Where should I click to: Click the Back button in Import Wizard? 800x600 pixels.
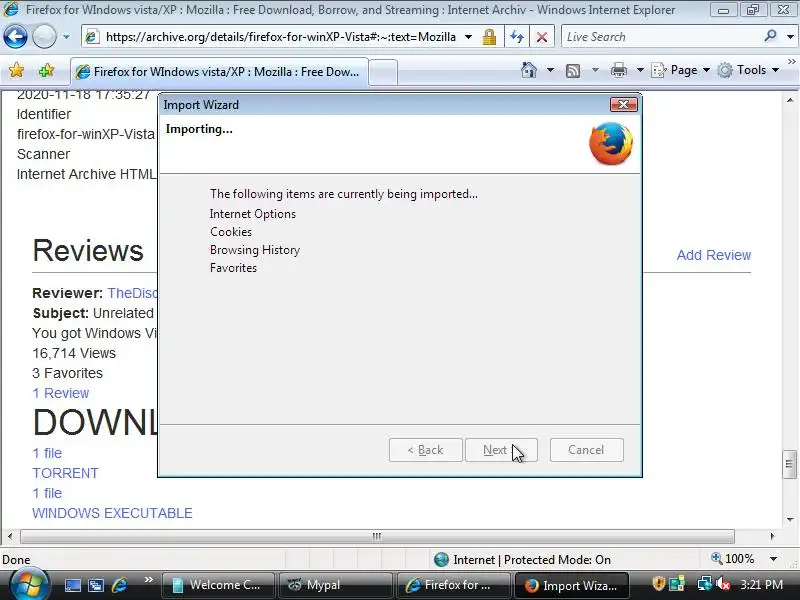[426, 450]
